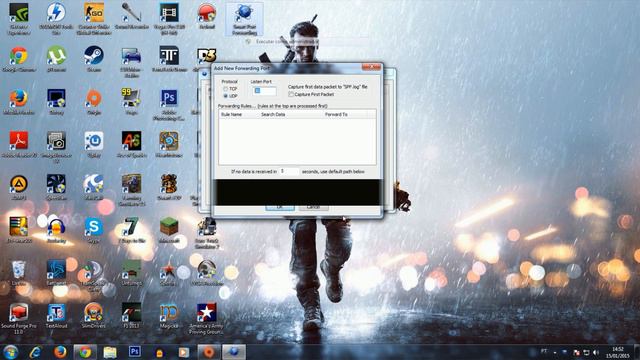Open the SlimDrivers desktop shortcut
This screenshot has height=360, width=640.
(94, 316)
